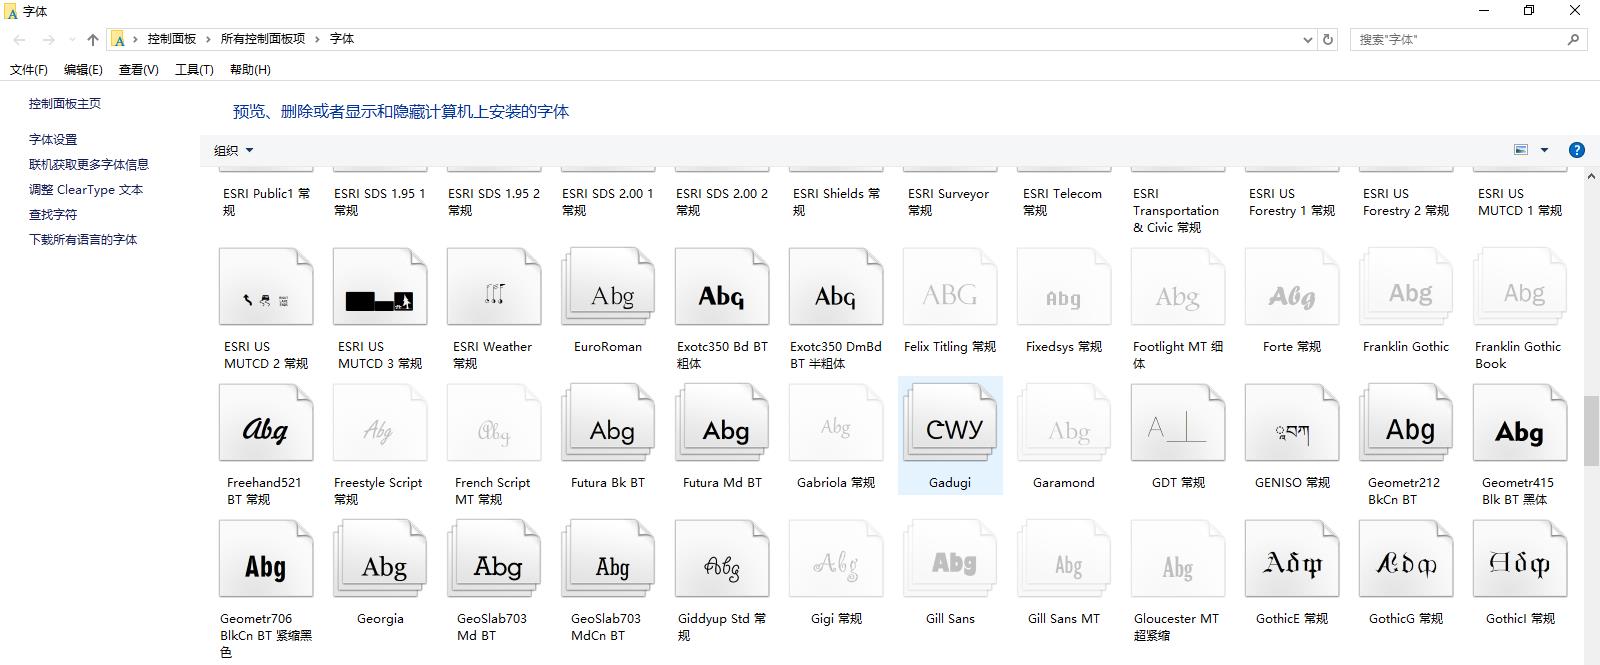Open 查找字符 link
This screenshot has height=665, width=1600.
pyautogui.click(x=53, y=214)
